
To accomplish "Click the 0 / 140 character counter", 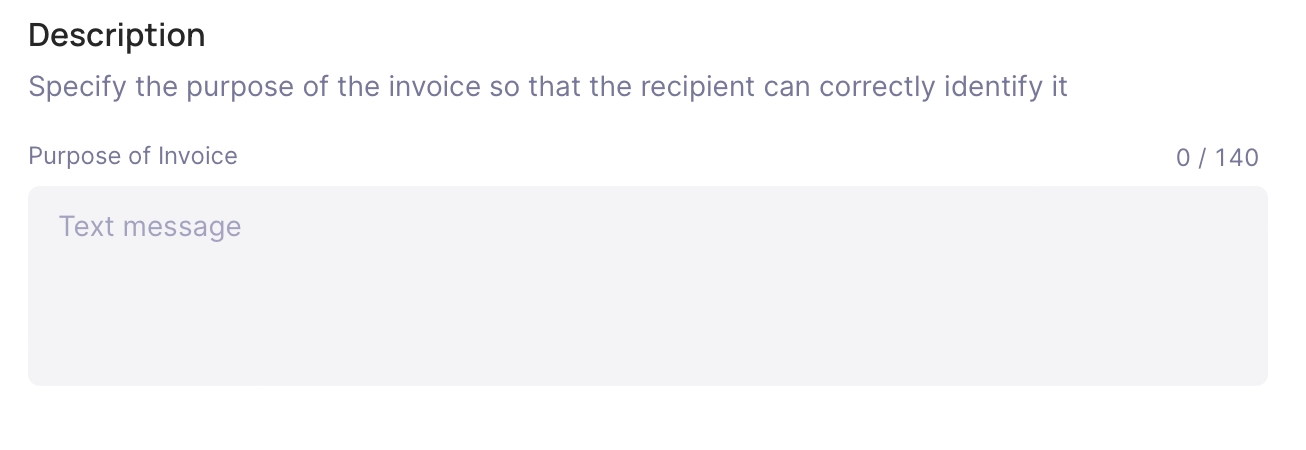I will tap(1217, 157).
